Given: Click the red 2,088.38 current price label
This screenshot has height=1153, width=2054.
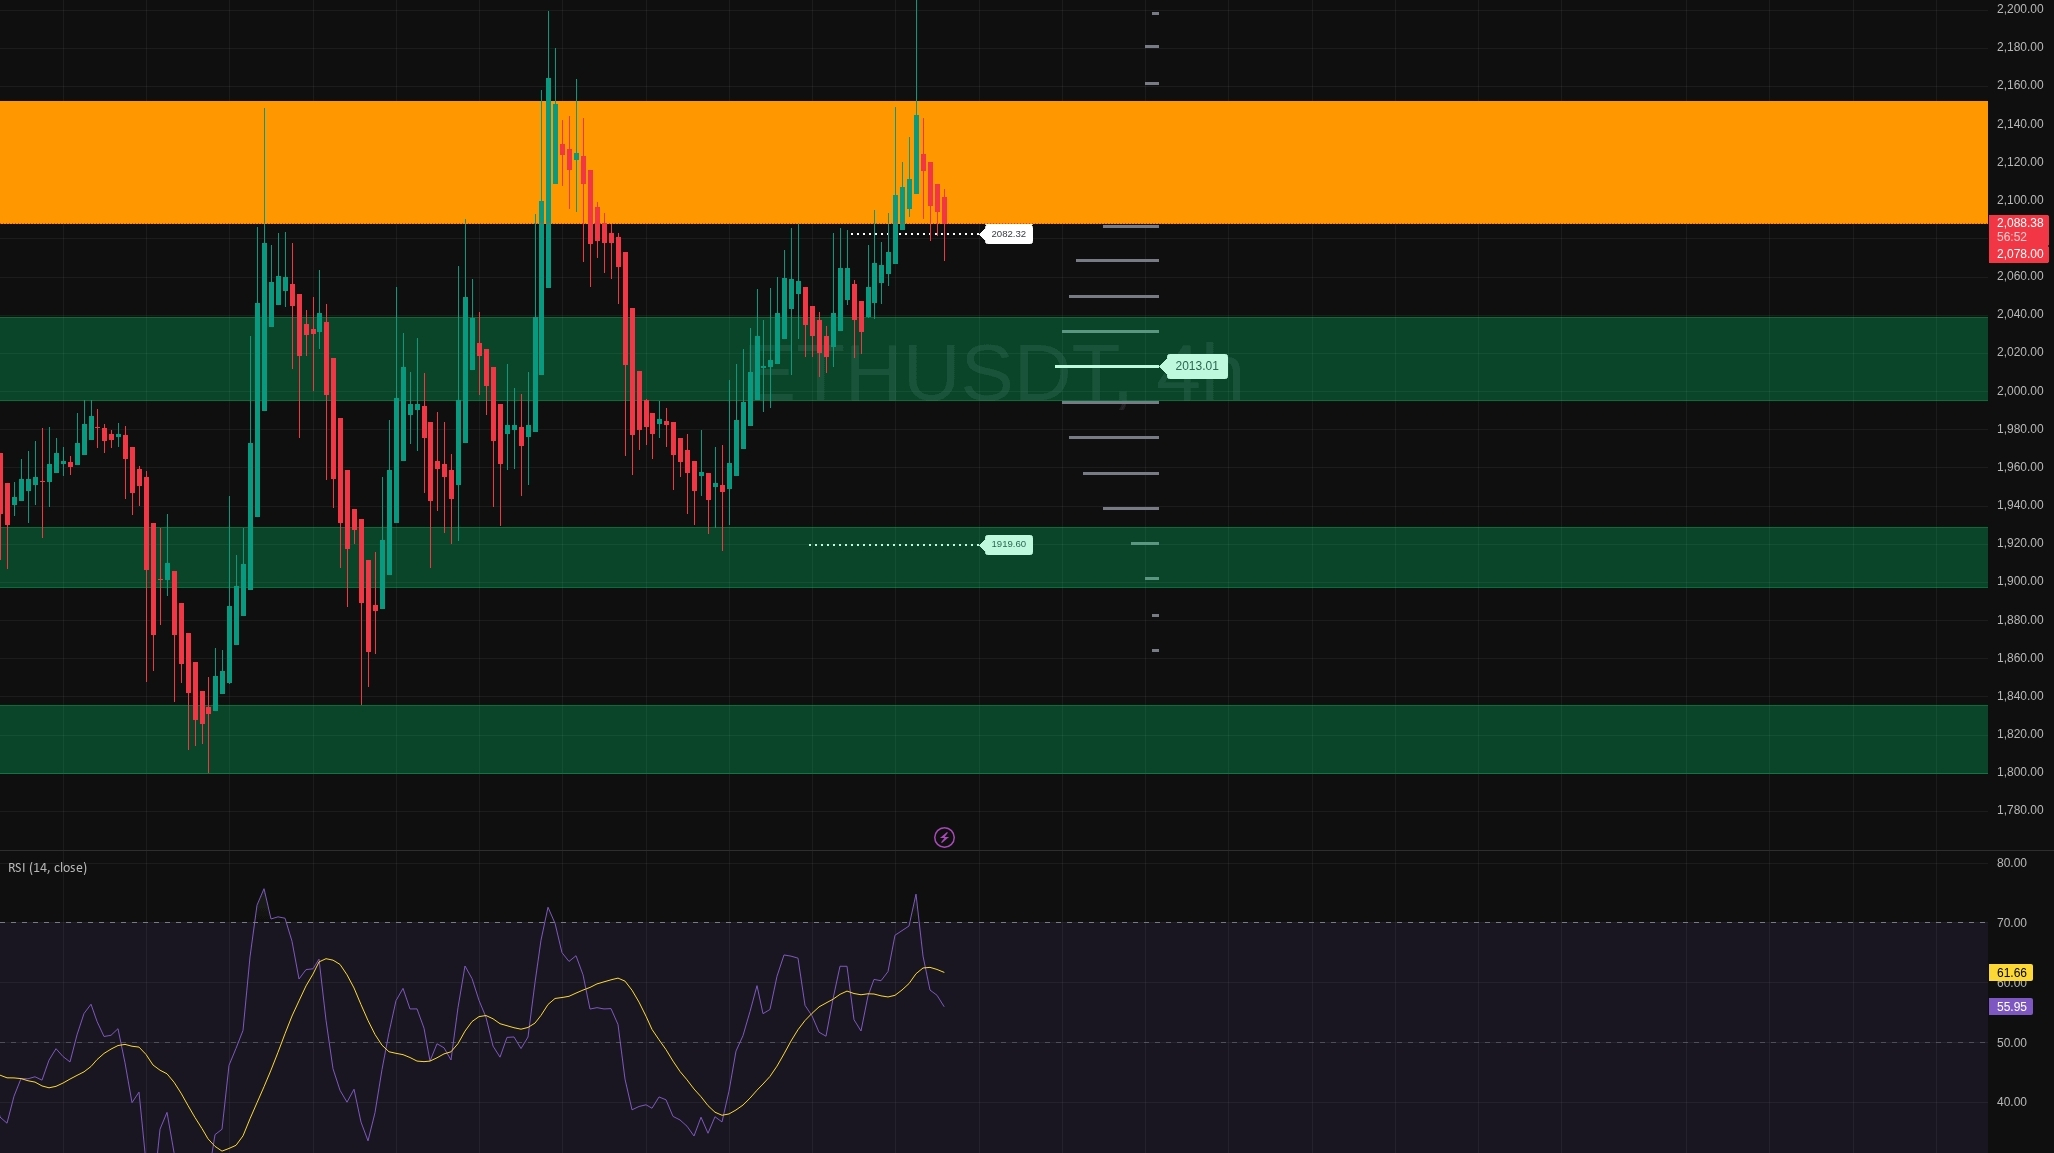Looking at the screenshot, I should click(2019, 223).
